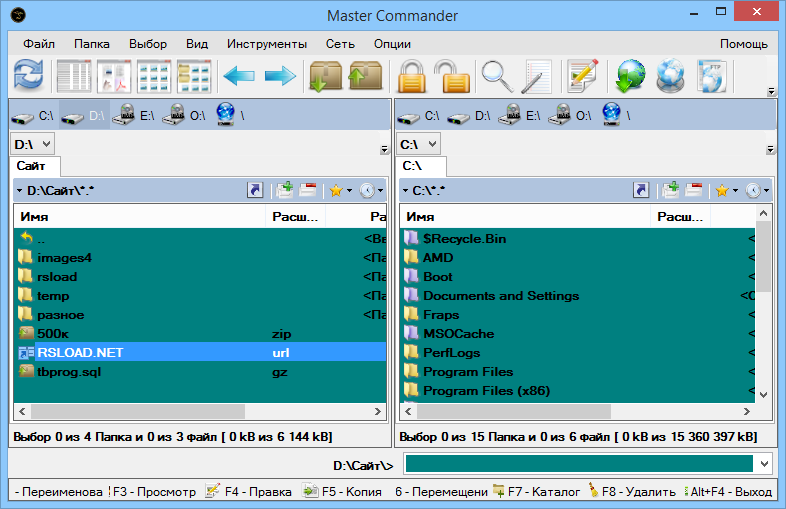Select the images4 folder
This screenshot has width=786, height=509.
coord(200,258)
